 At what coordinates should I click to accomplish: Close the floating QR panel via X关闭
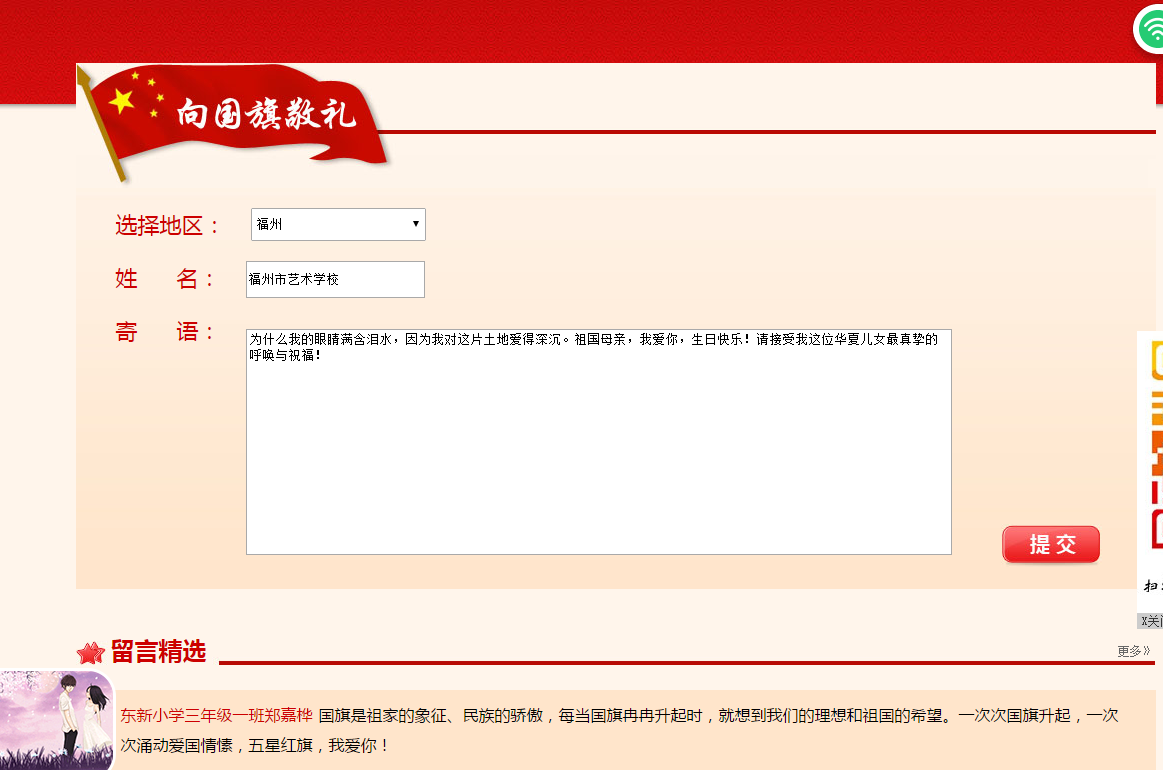point(1151,621)
